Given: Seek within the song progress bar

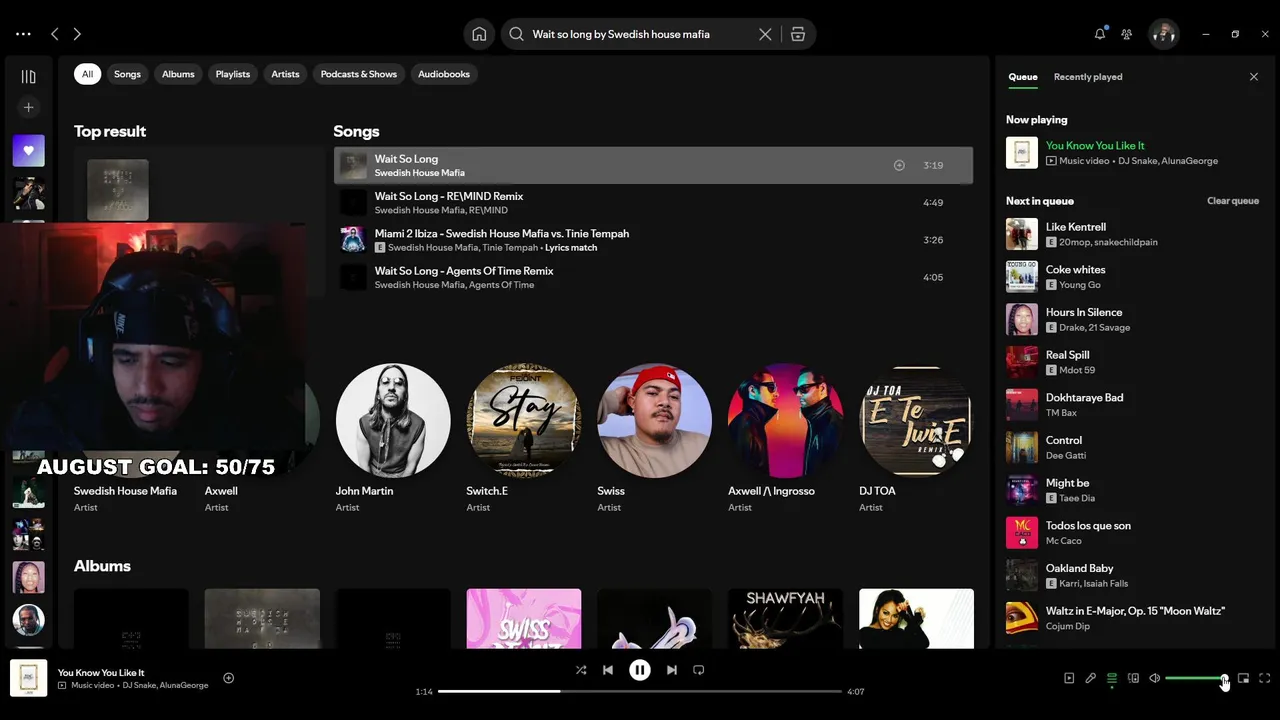Looking at the screenshot, I should click(x=640, y=691).
